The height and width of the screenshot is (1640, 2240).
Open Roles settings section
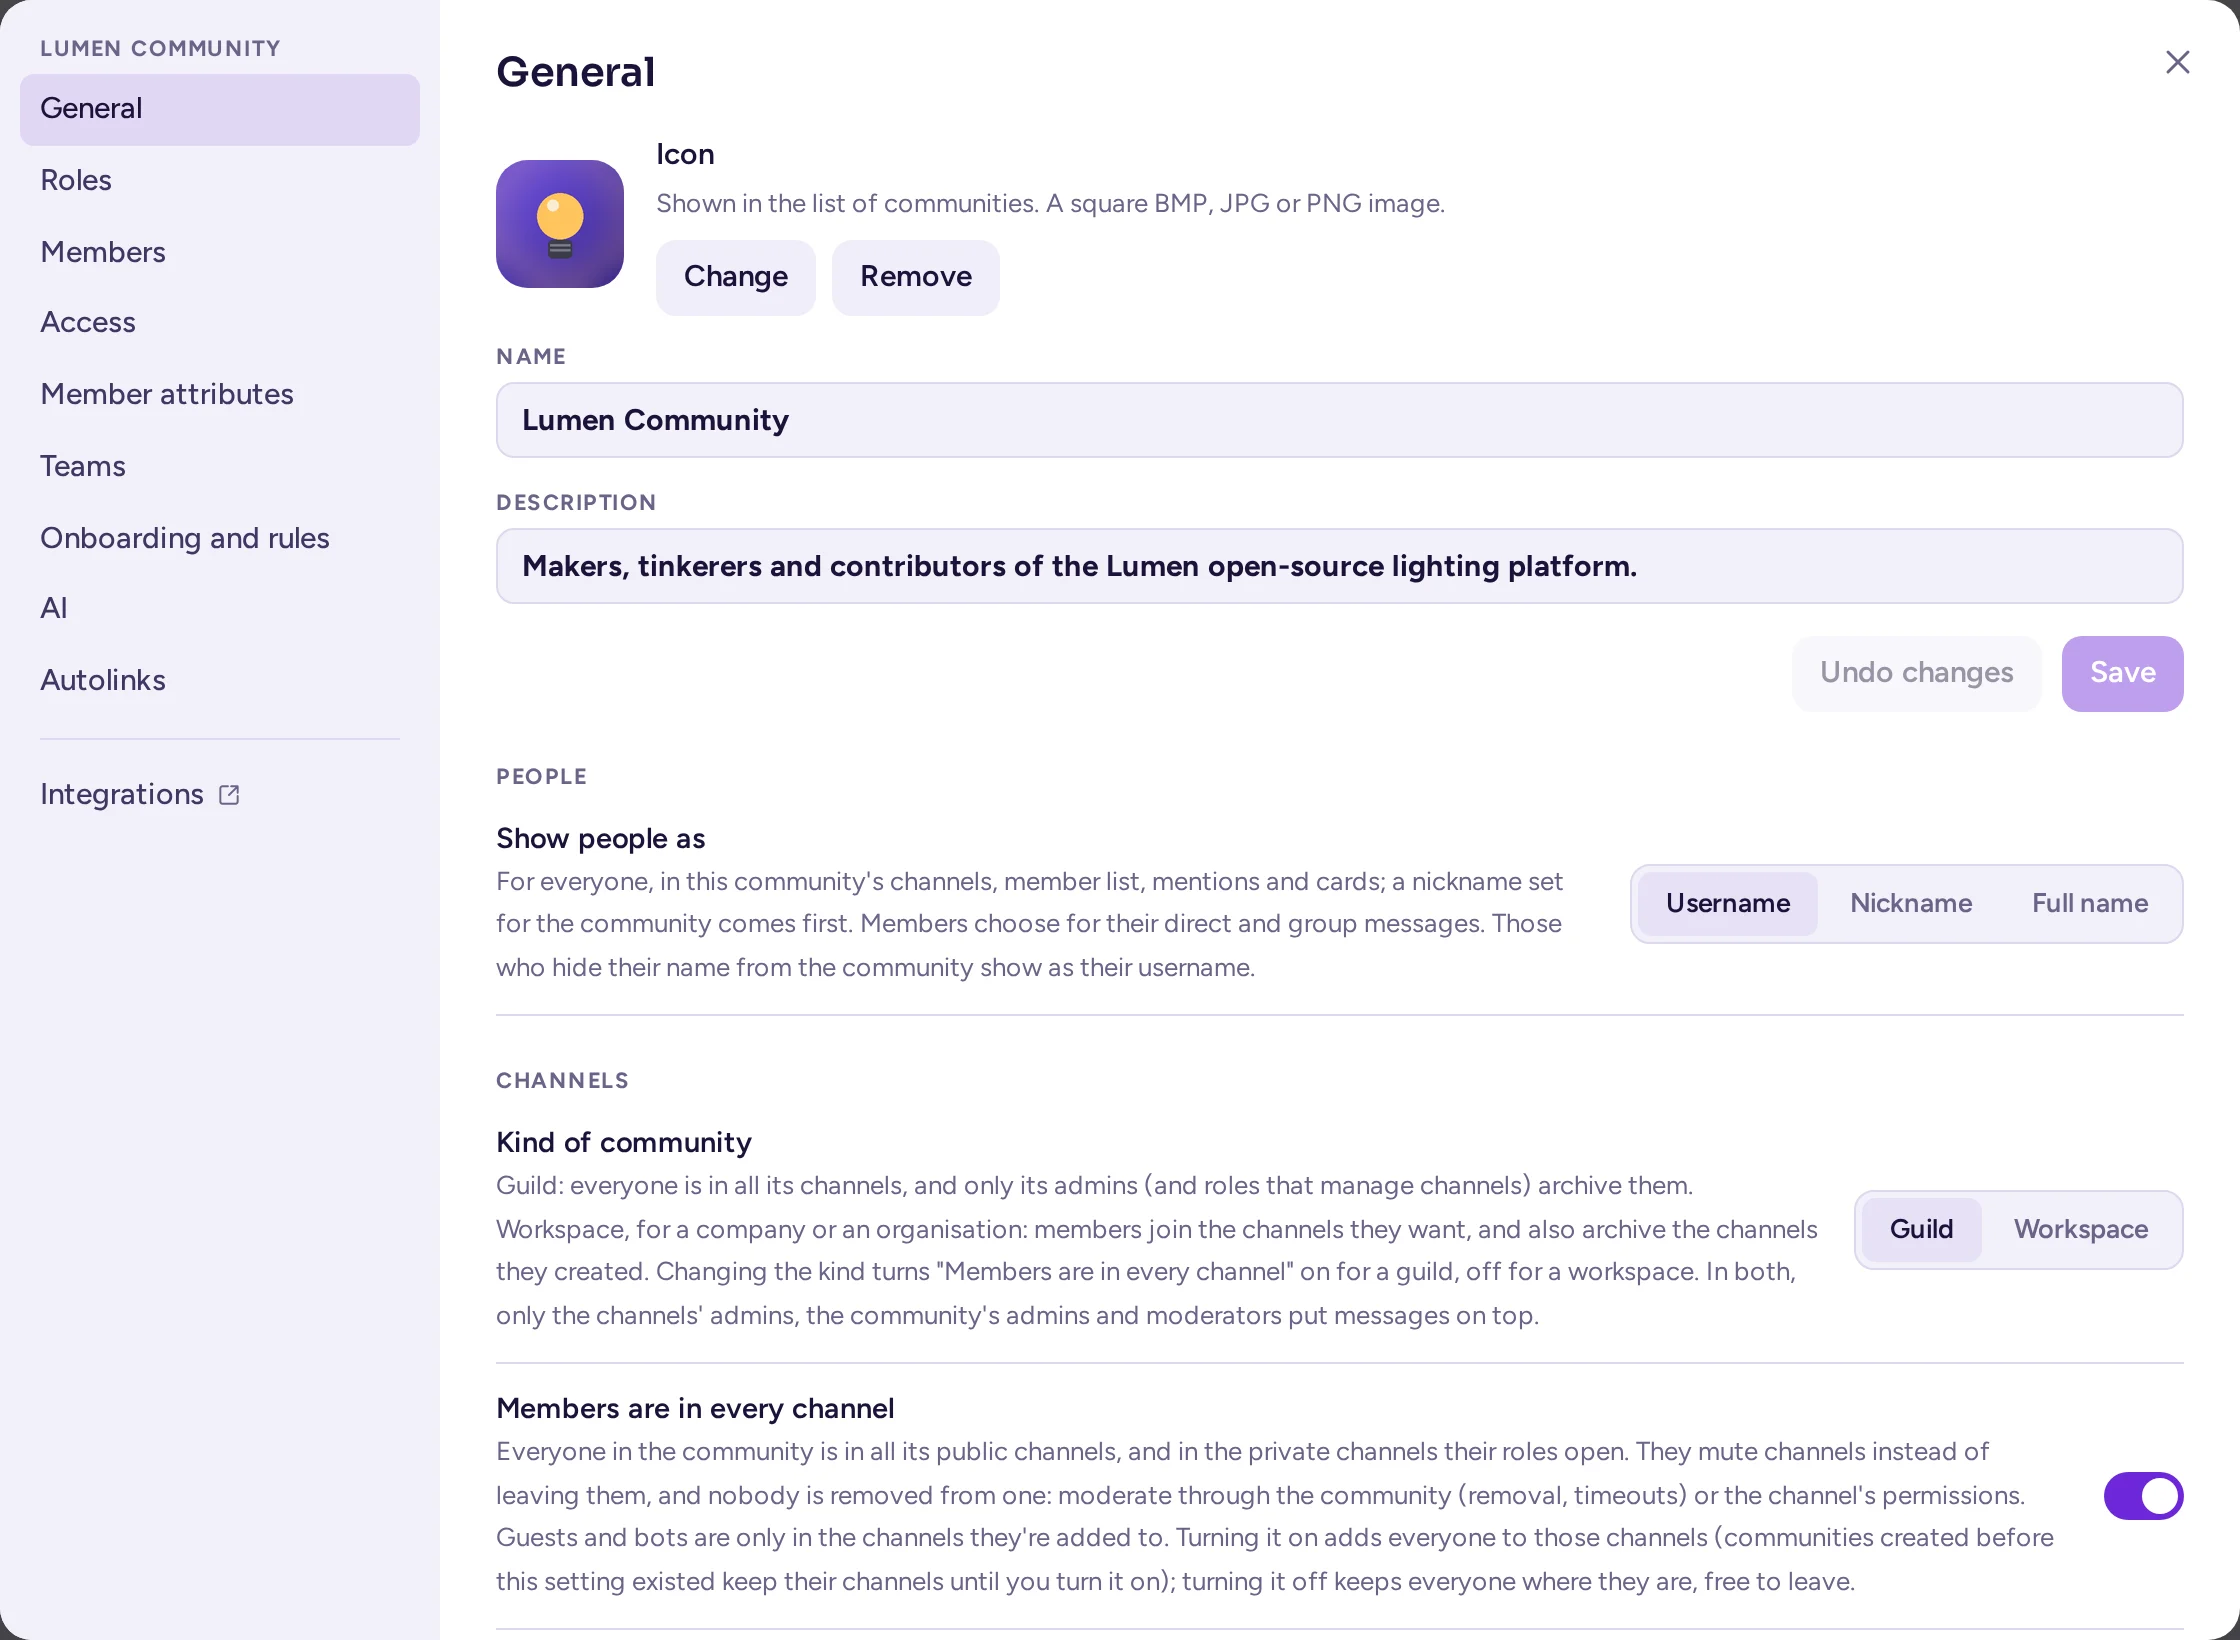(x=220, y=181)
